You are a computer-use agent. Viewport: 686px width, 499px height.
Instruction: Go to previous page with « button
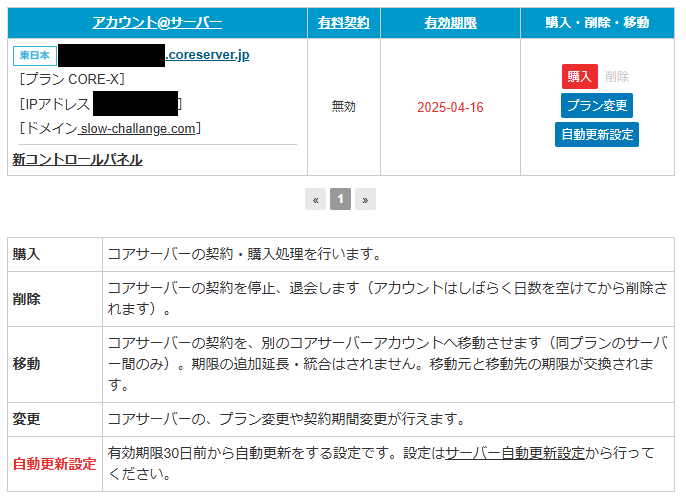tap(316, 199)
